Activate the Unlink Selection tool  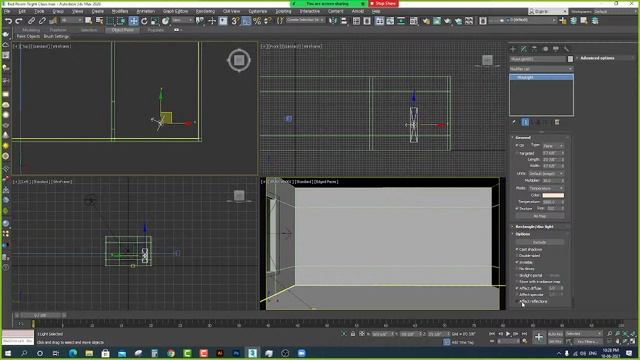point(42,21)
